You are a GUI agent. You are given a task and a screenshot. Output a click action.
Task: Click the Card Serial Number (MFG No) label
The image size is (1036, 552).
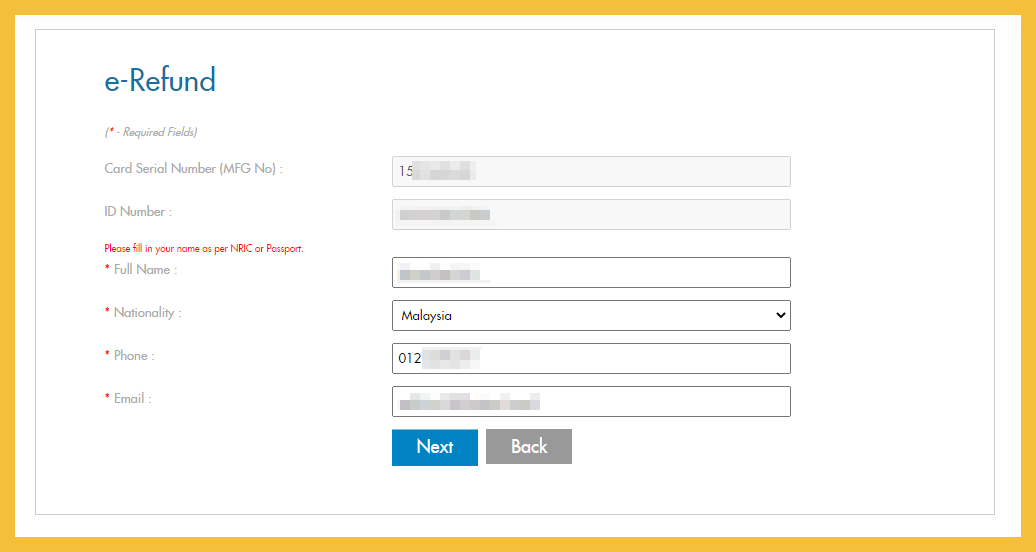[x=193, y=169]
